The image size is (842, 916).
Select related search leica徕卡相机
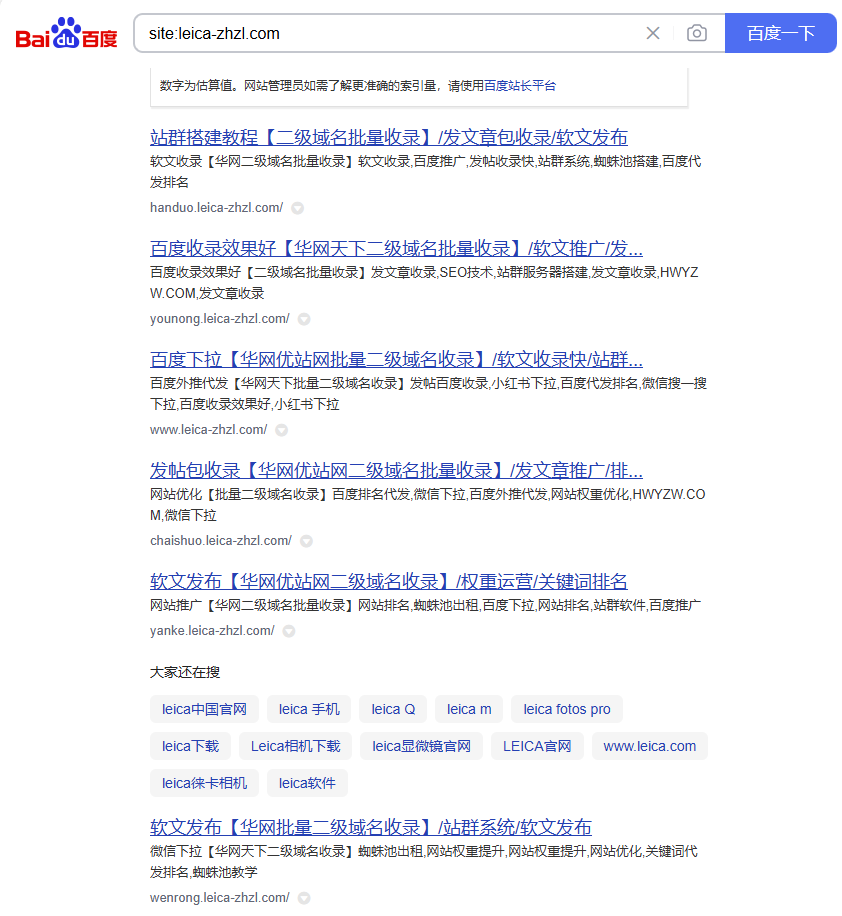(x=204, y=783)
